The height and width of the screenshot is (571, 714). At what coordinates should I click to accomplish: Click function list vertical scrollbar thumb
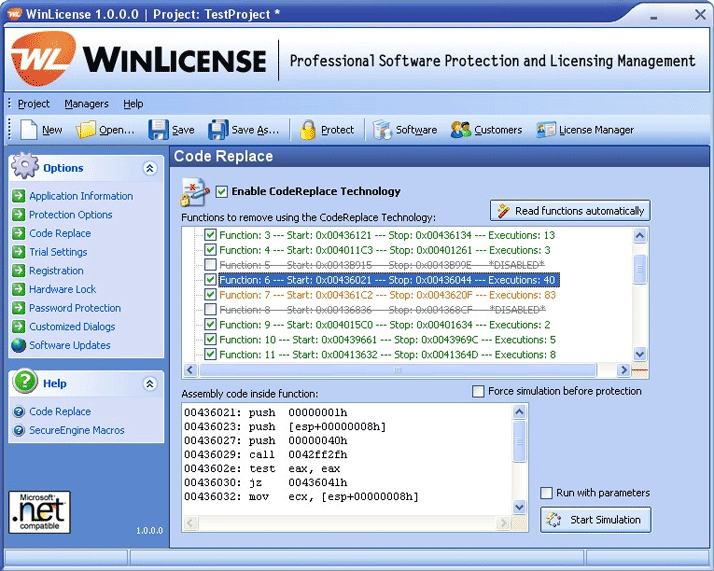point(640,269)
